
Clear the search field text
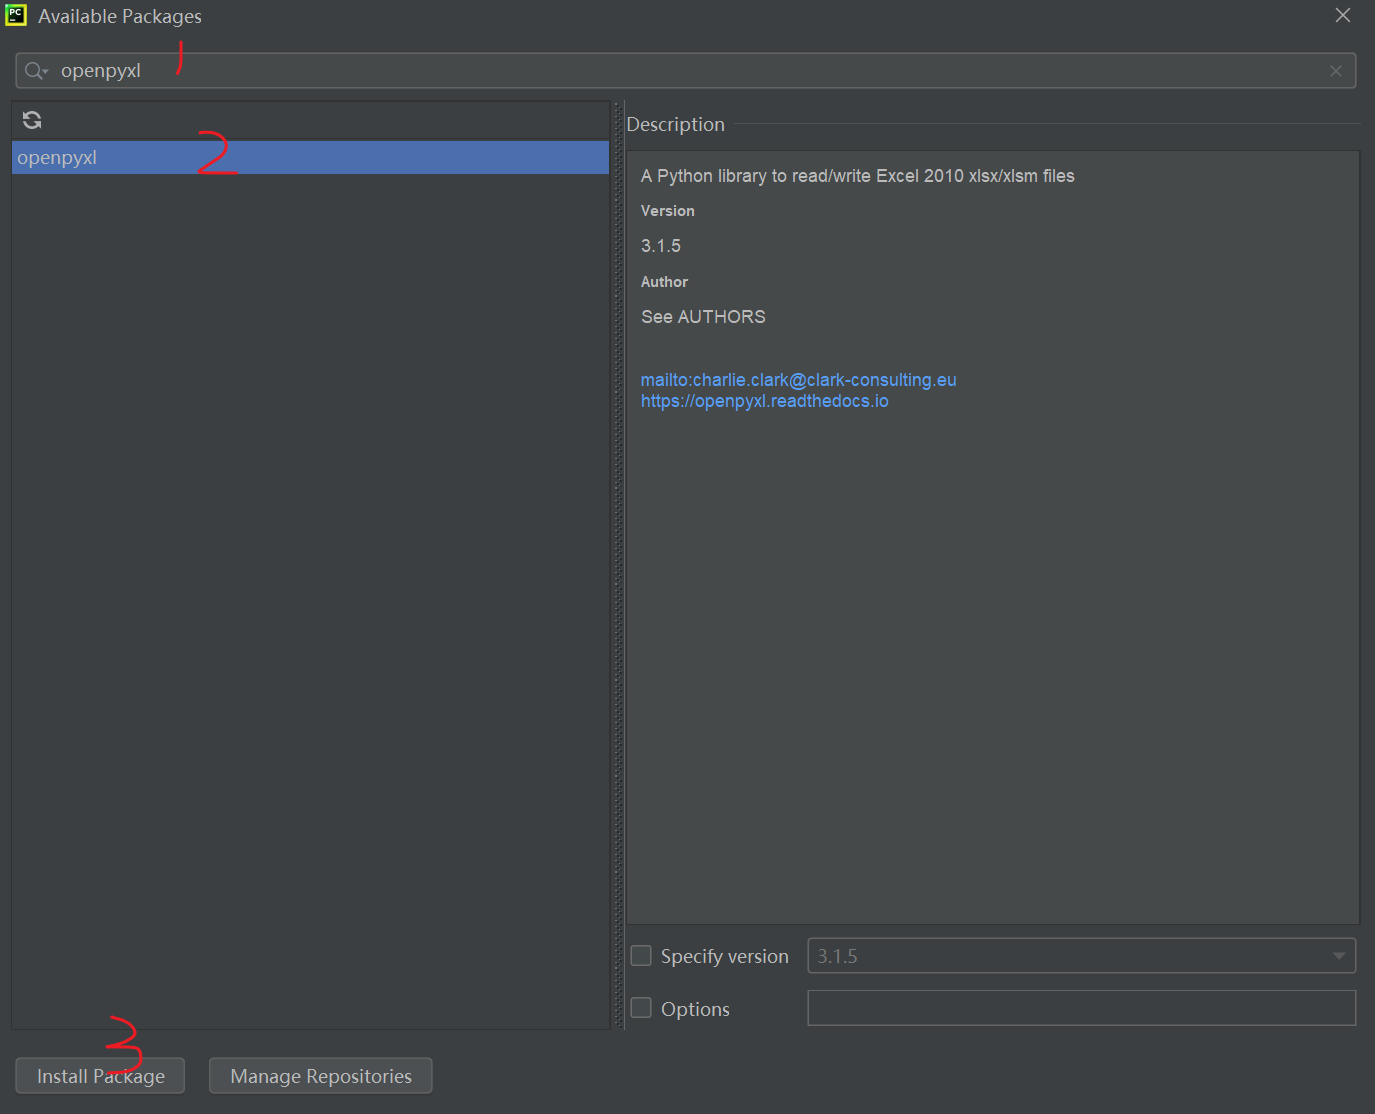[x=1335, y=71]
